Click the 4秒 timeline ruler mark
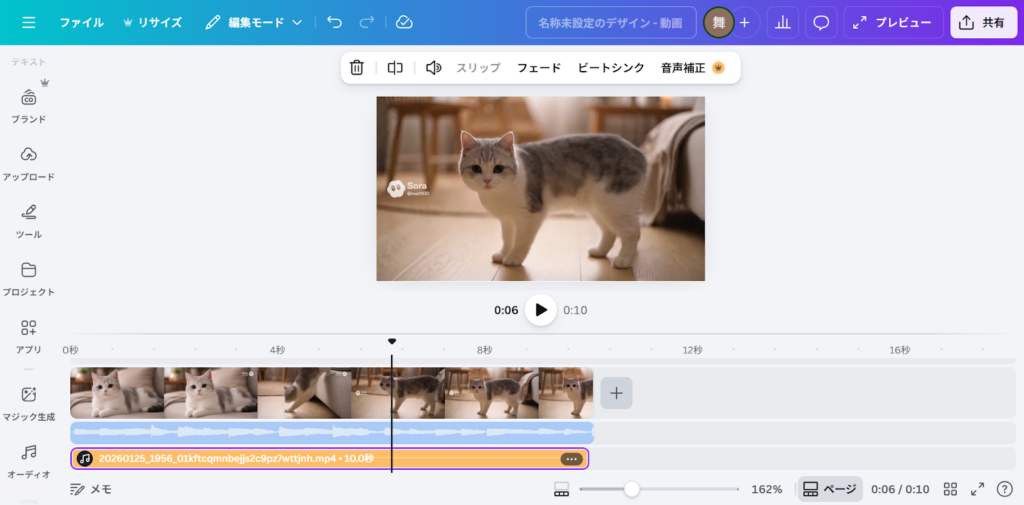The image size is (1024, 505). [x=277, y=350]
